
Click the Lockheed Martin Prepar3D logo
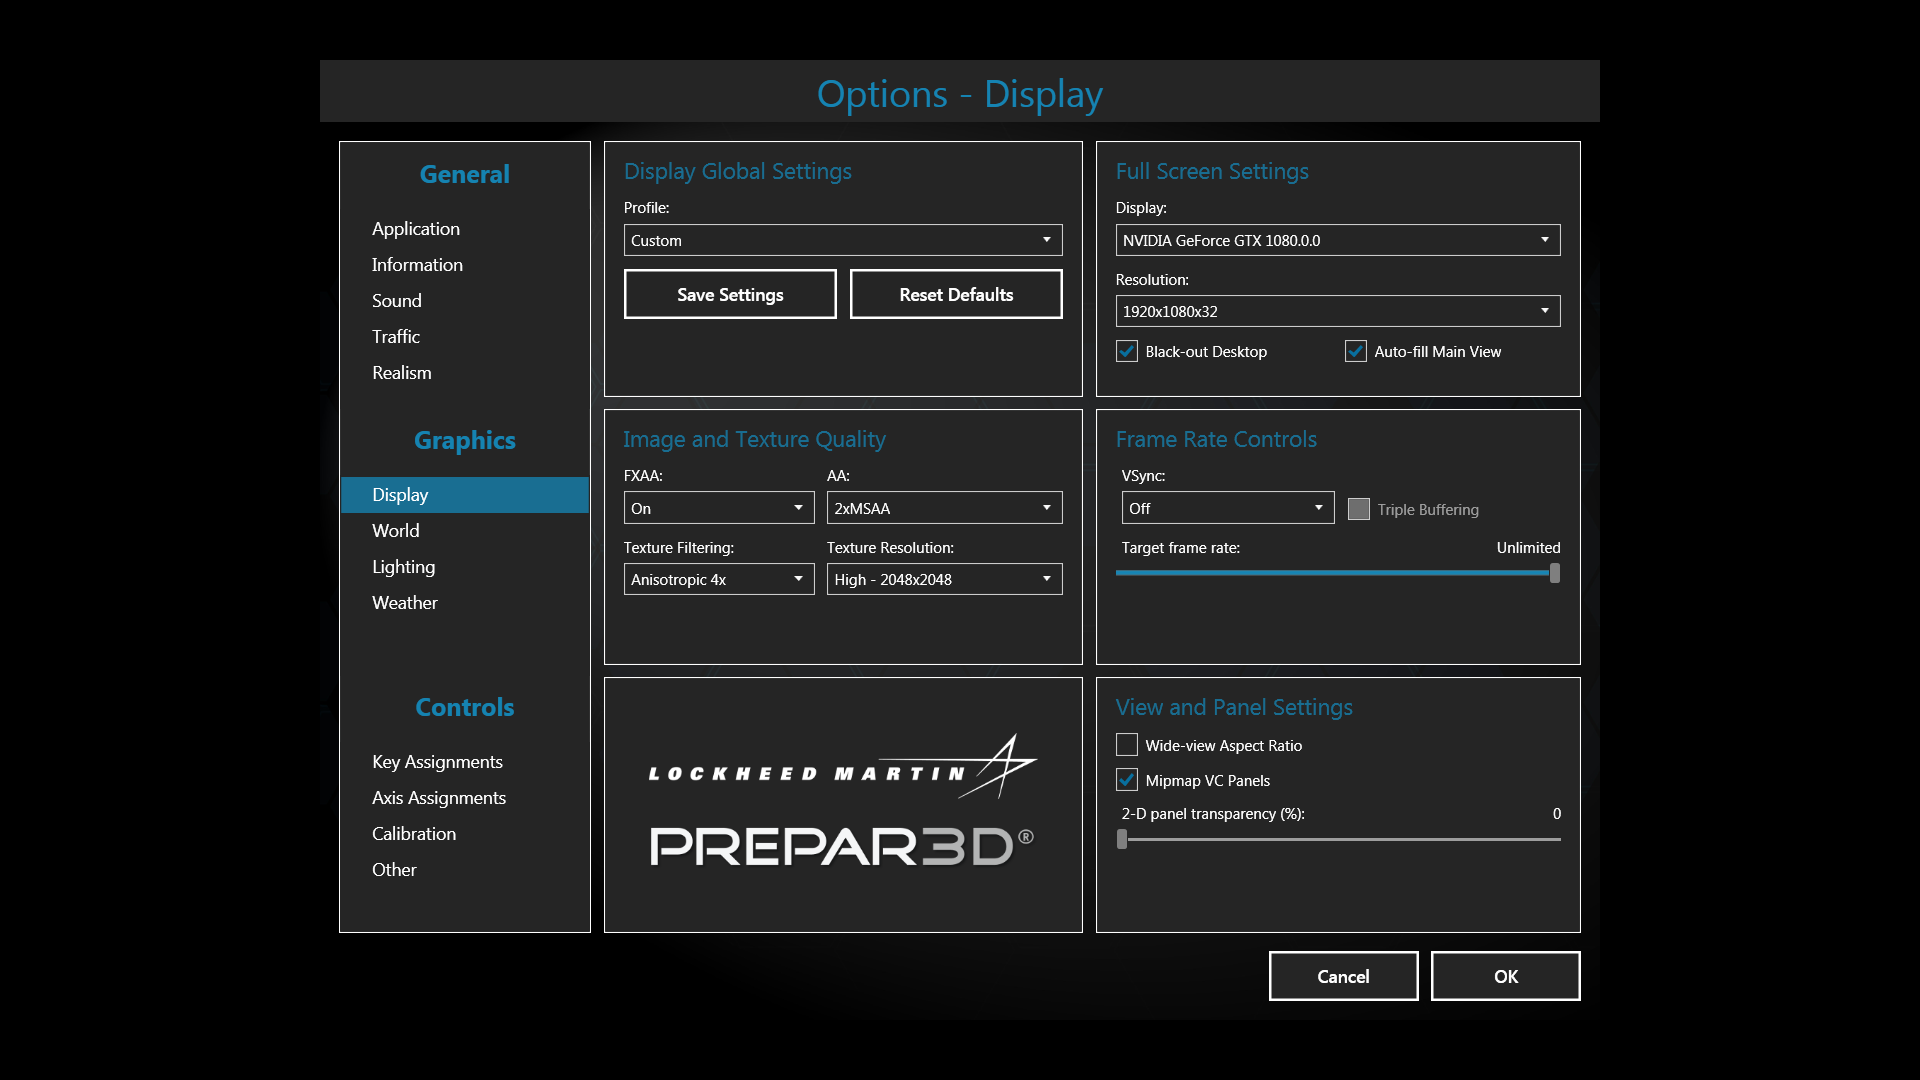(x=842, y=804)
